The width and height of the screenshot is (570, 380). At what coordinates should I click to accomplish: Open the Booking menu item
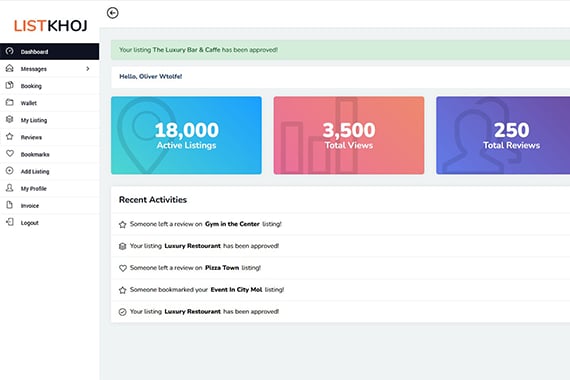(x=49, y=86)
